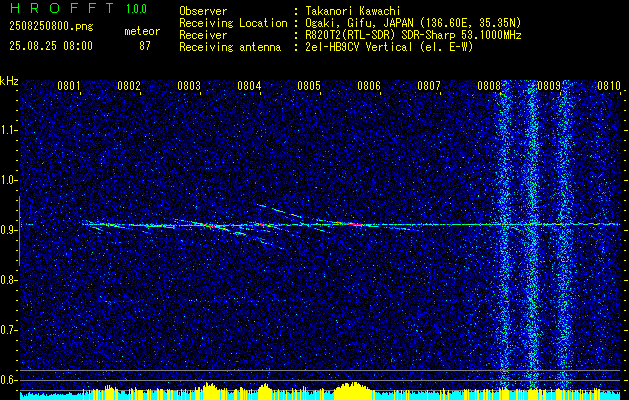
Task: Click time marker 0801
Action: (x=69, y=86)
